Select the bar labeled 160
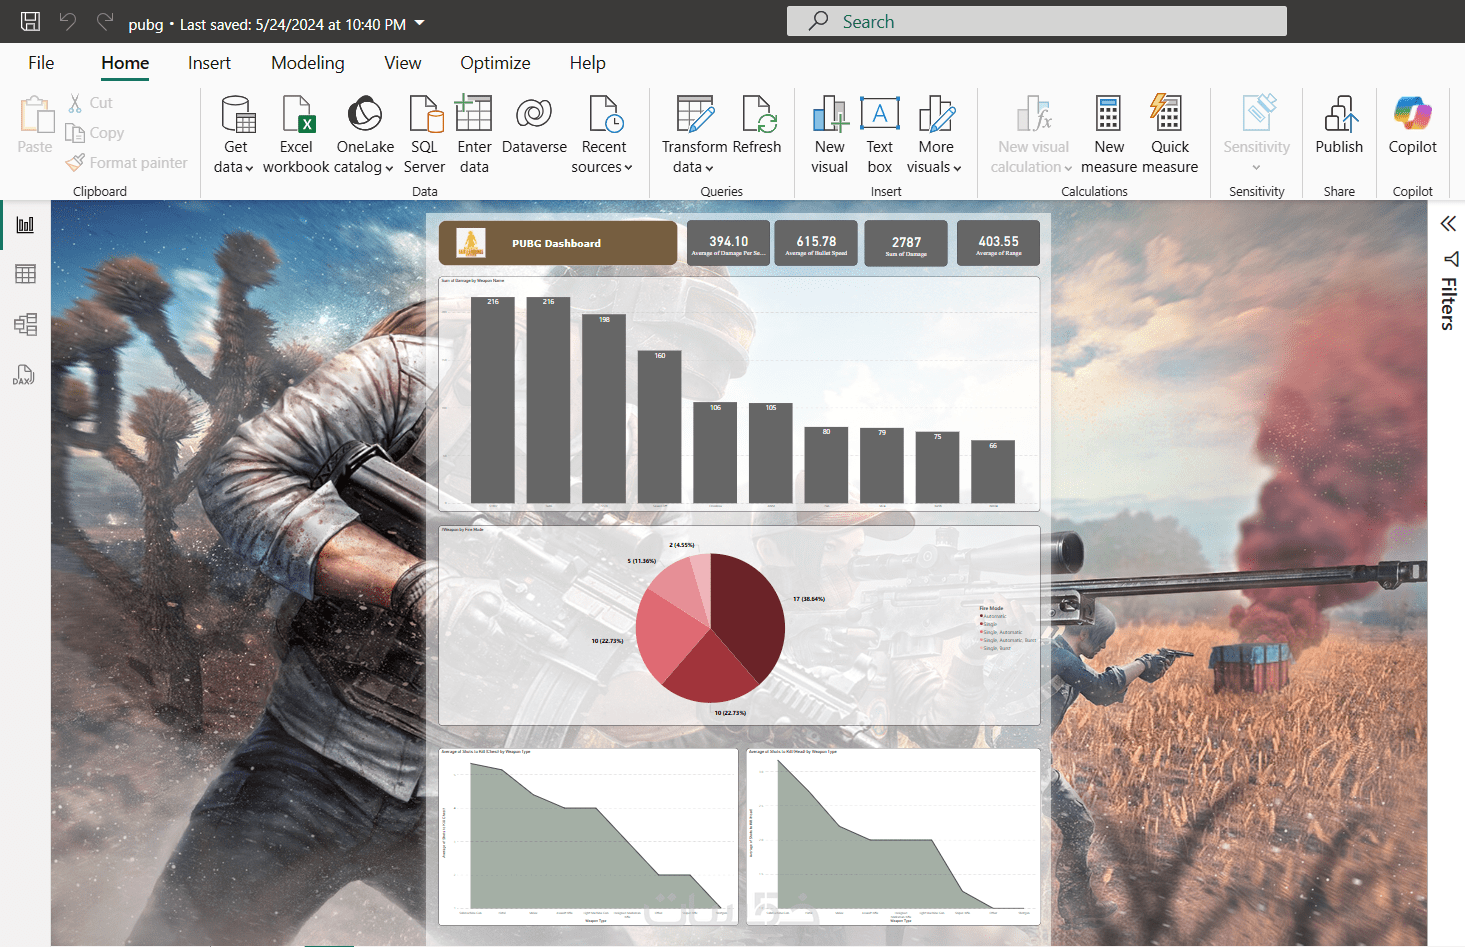The width and height of the screenshot is (1465, 947). 660,427
